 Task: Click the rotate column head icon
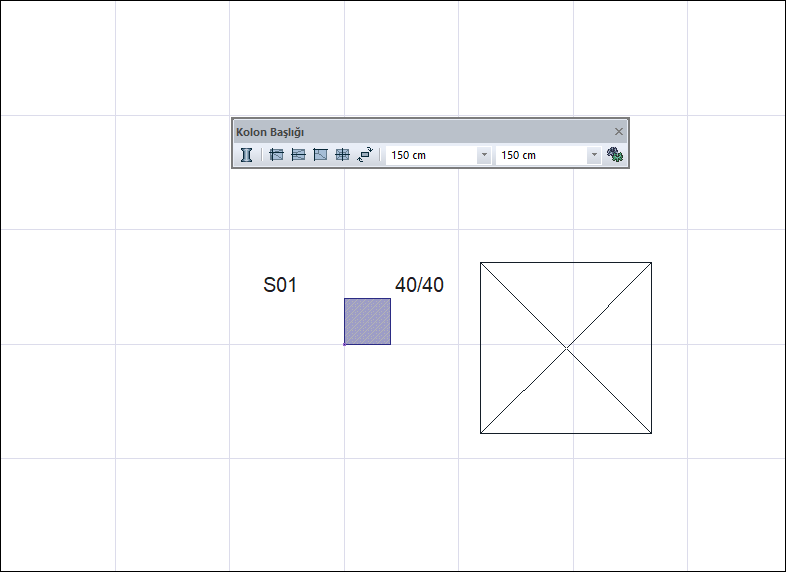[365, 155]
